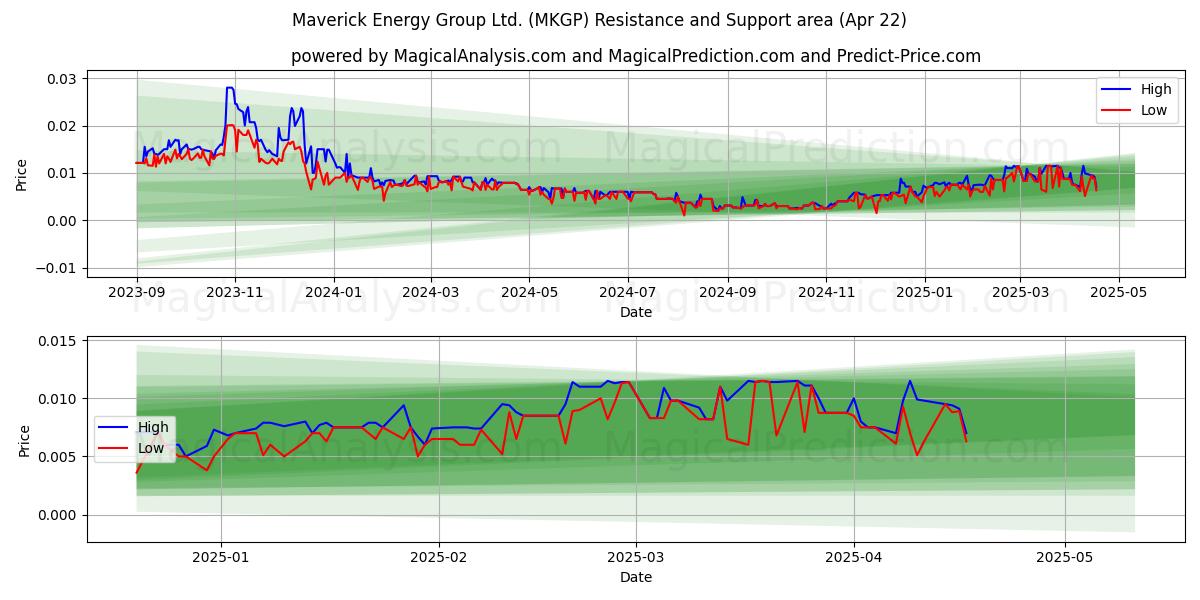1200x600 pixels.
Task: Click the 2024-05 tick label on the top axis
Action: [x=528, y=294]
